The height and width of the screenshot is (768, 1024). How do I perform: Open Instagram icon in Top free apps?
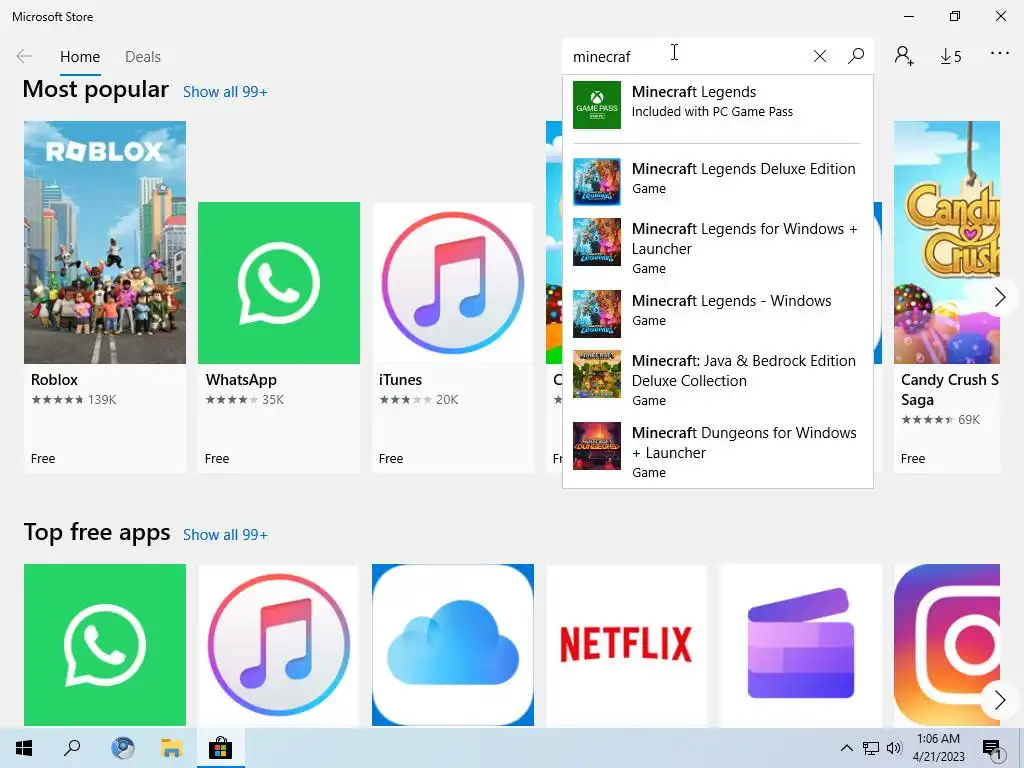coord(946,645)
